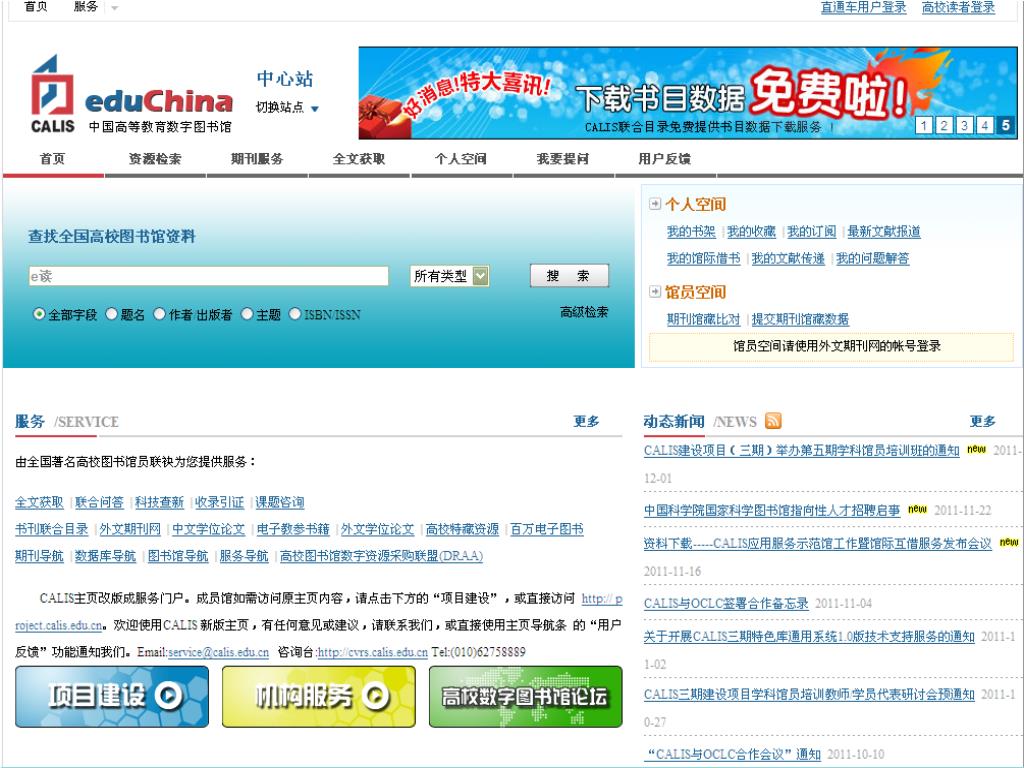Click the 机构服务 banner button

[319, 696]
